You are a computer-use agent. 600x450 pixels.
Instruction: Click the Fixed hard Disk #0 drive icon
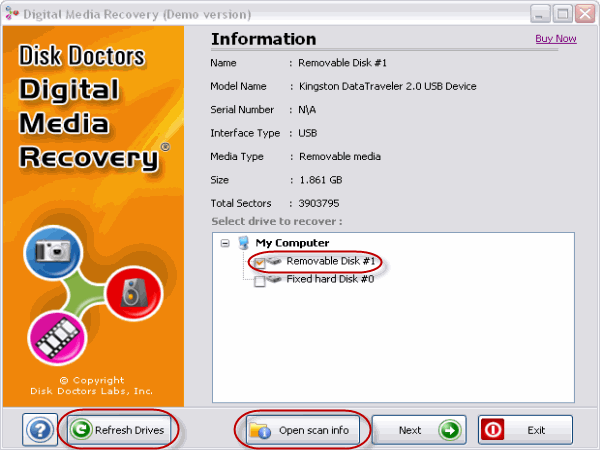pos(274,279)
